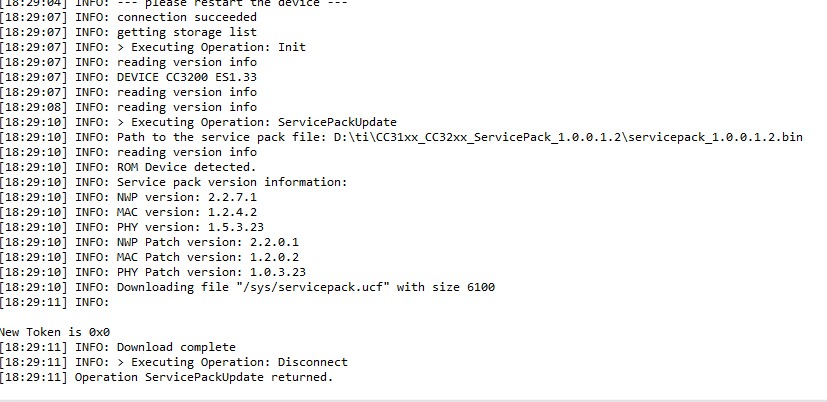This screenshot has width=827, height=402.
Task: Select the 'DEVICE CC3200 ES1.33' log line
Action: (x=186, y=77)
